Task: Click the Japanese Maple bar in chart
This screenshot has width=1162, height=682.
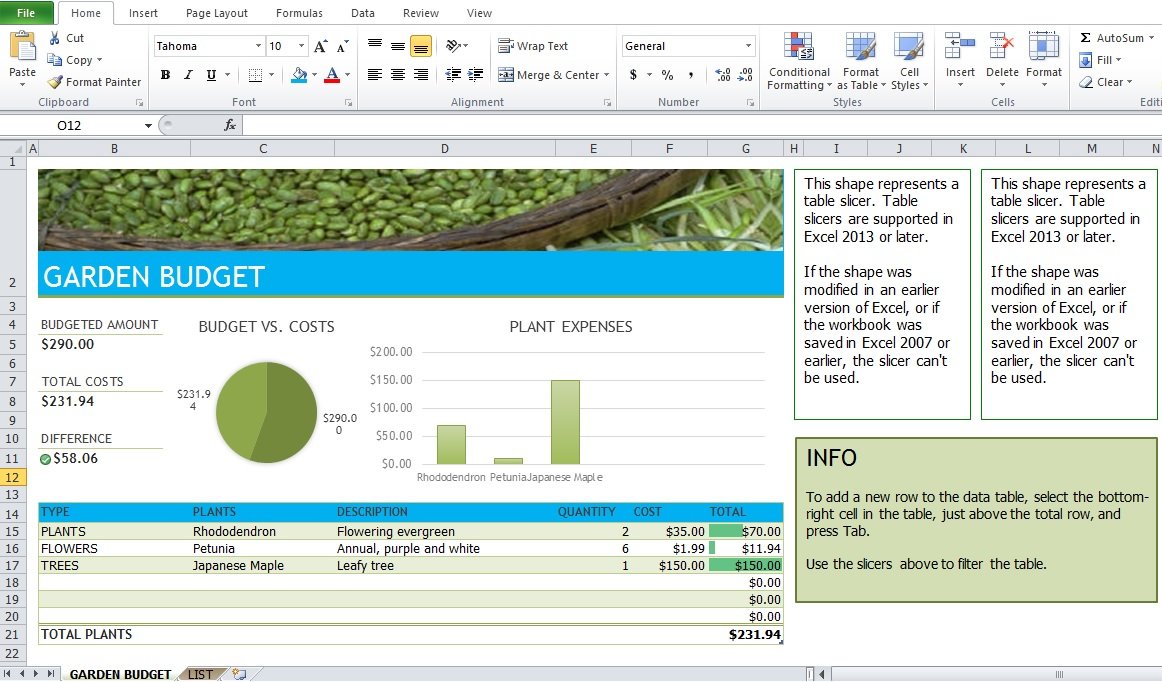Action: pos(565,422)
